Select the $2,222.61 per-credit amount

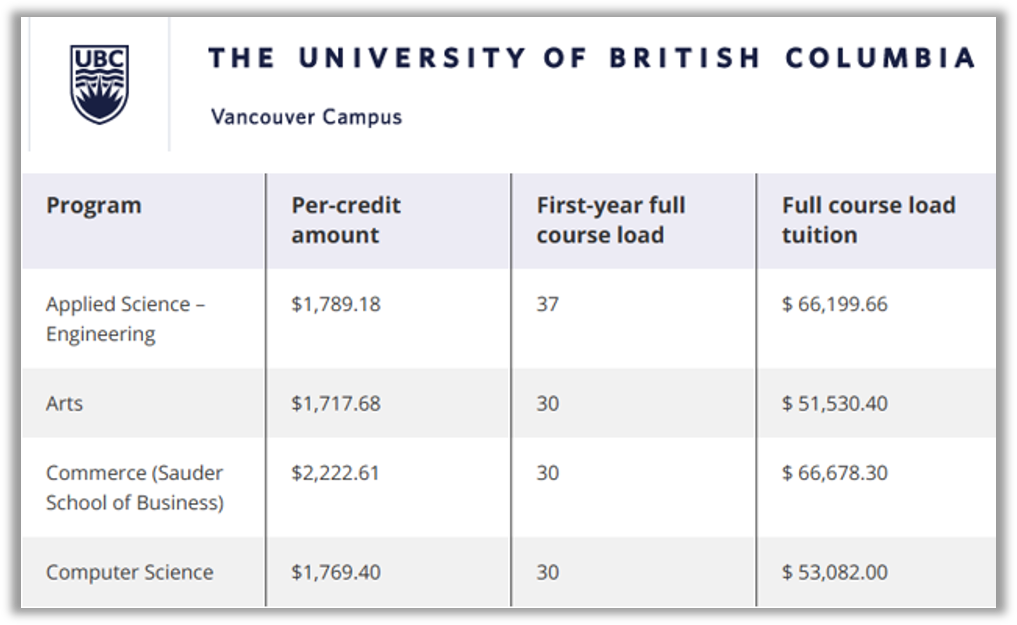coord(335,473)
